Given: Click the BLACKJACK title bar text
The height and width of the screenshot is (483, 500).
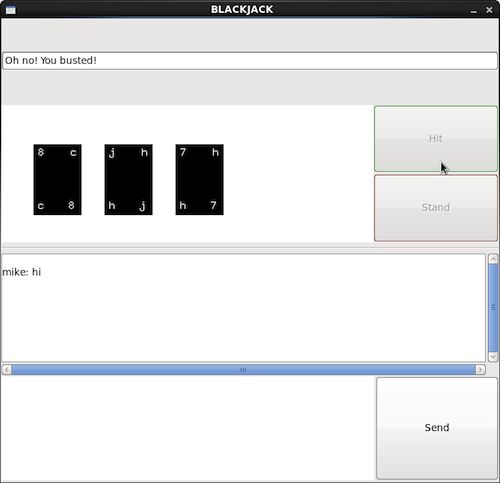Looking at the screenshot, I should (242, 9).
